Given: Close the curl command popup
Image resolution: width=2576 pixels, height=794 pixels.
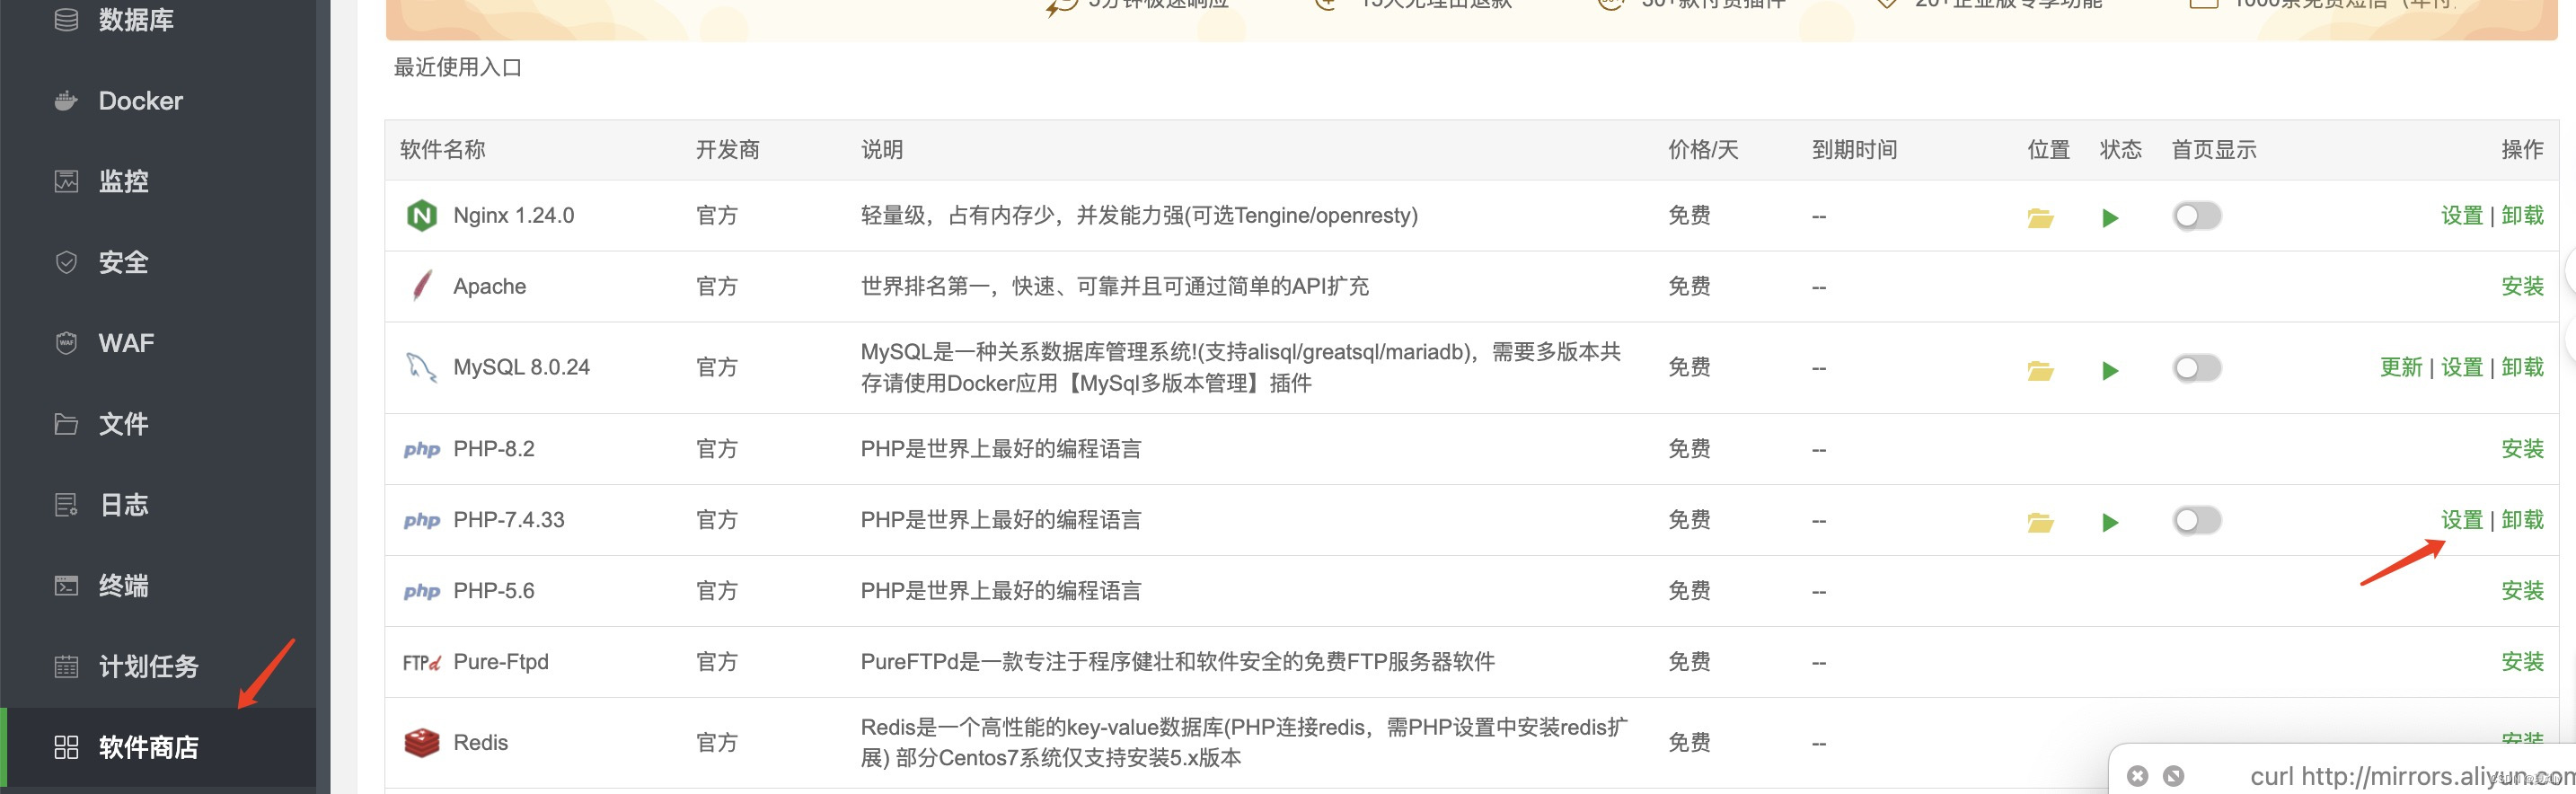Looking at the screenshot, I should [2137, 776].
